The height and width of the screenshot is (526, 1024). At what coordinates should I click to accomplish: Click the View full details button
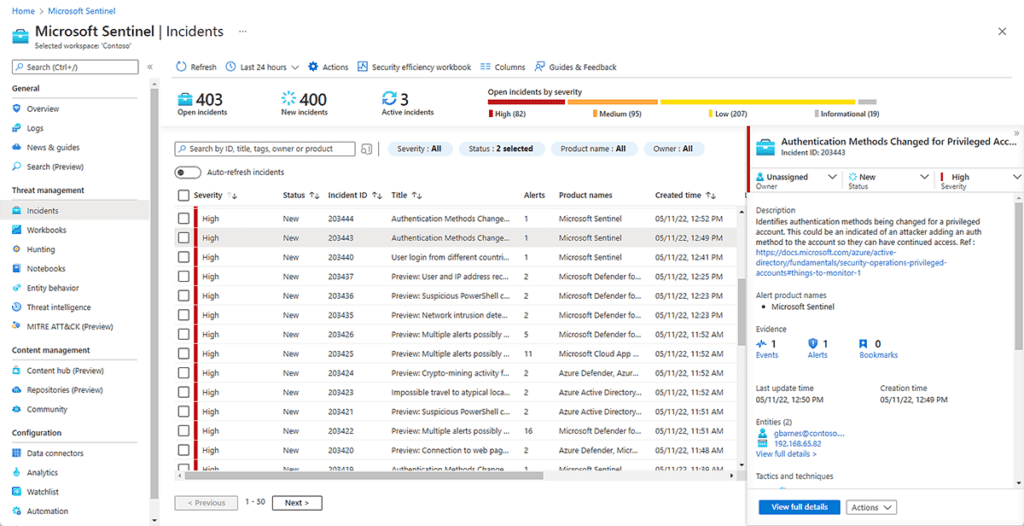[x=799, y=507]
